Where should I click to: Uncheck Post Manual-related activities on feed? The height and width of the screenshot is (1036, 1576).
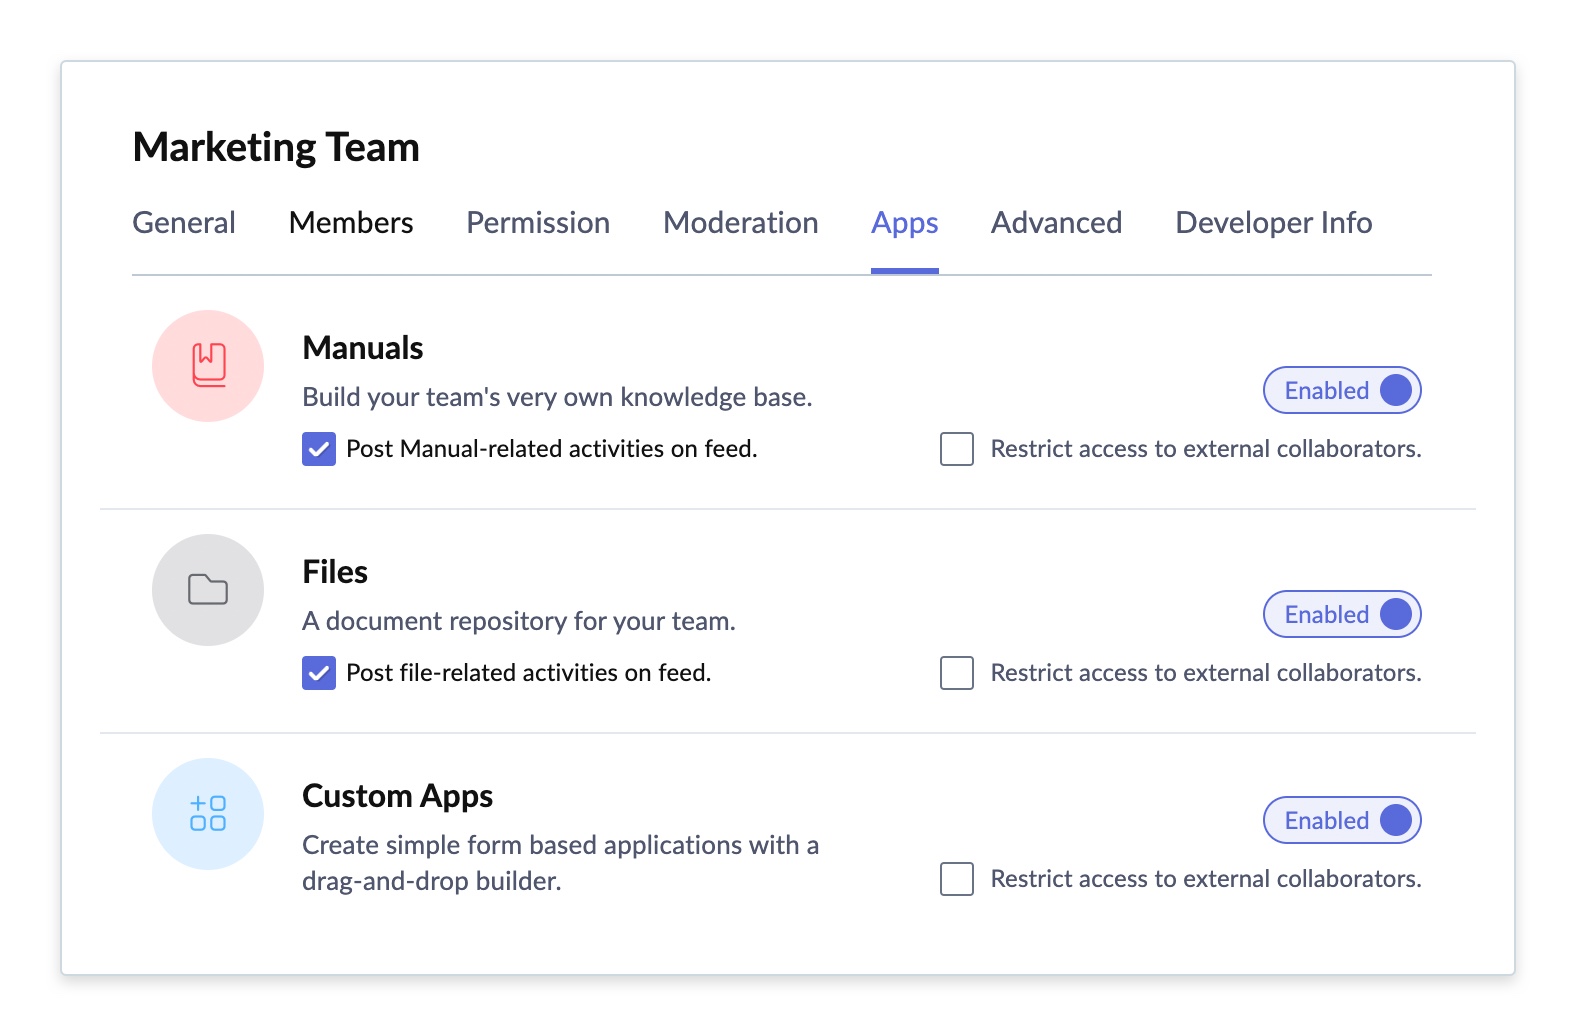pyautogui.click(x=319, y=449)
